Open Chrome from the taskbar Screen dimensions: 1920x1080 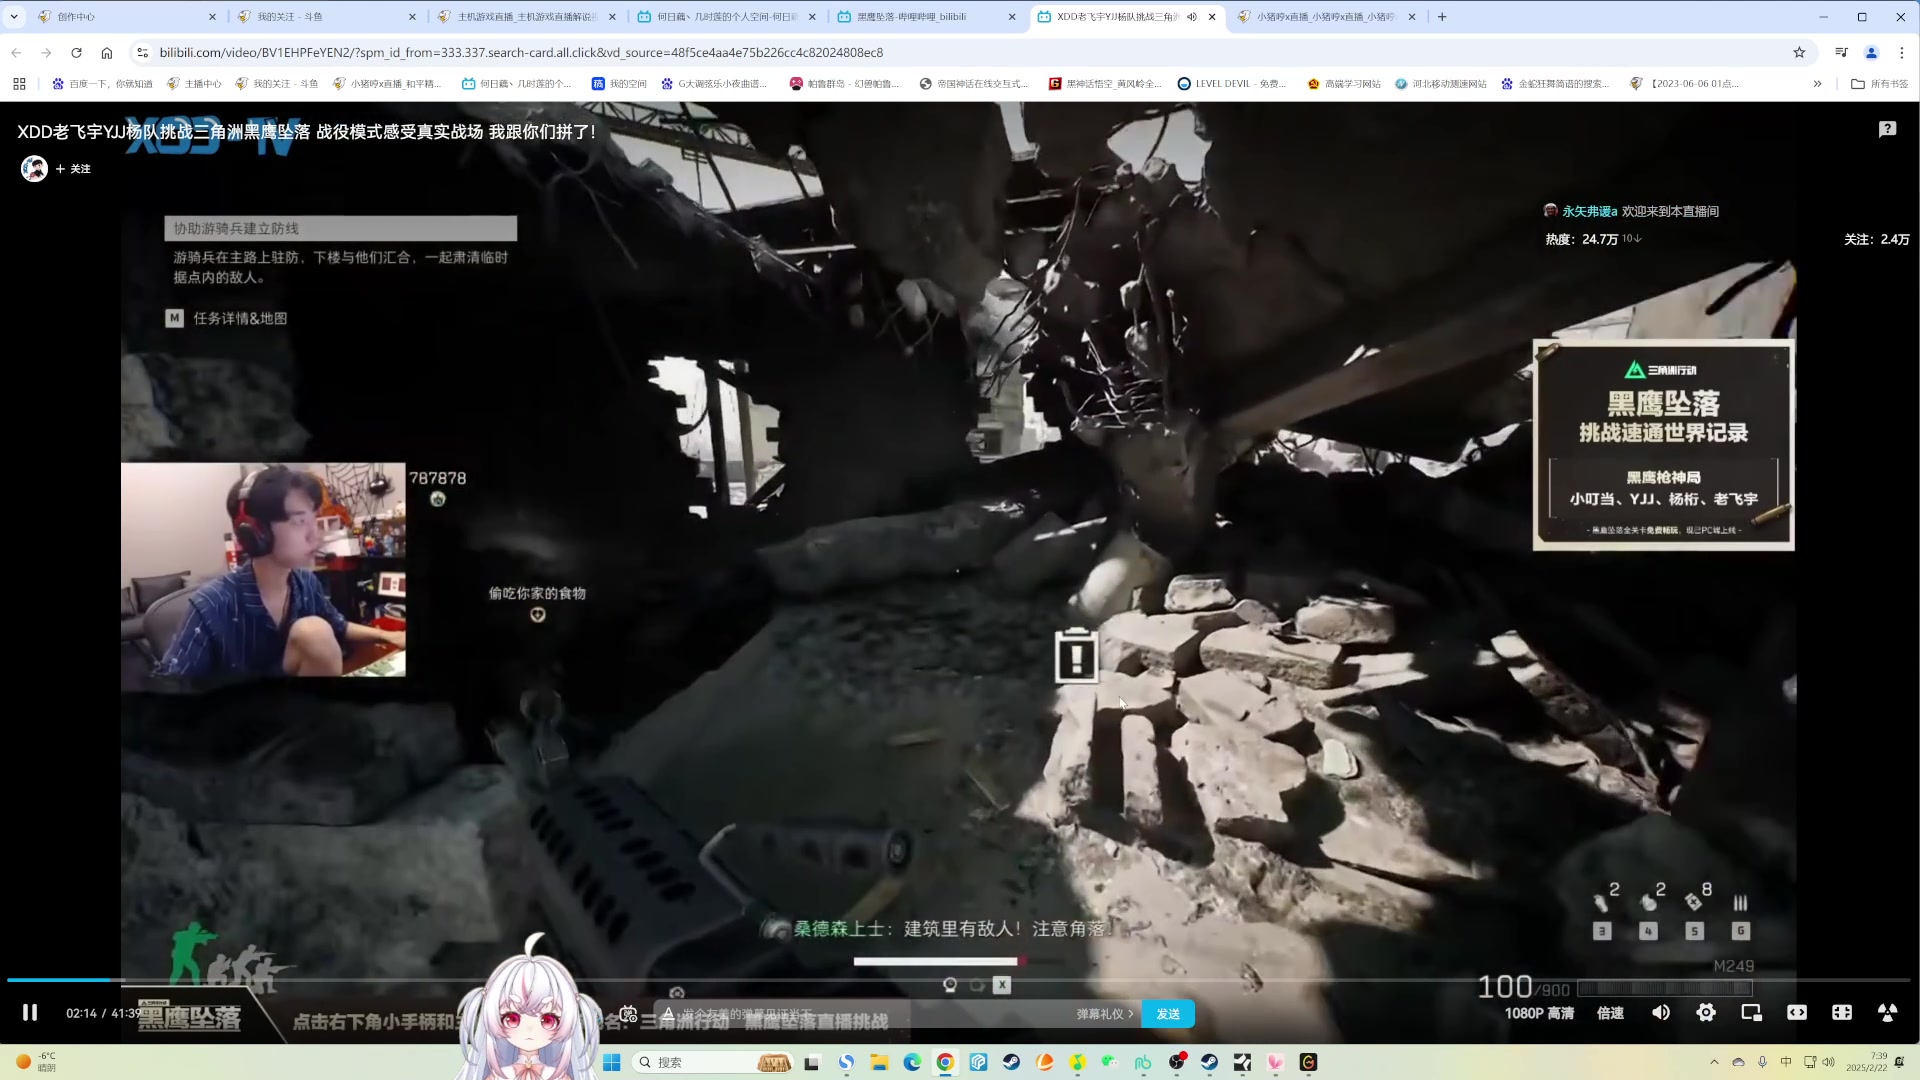(x=945, y=1062)
